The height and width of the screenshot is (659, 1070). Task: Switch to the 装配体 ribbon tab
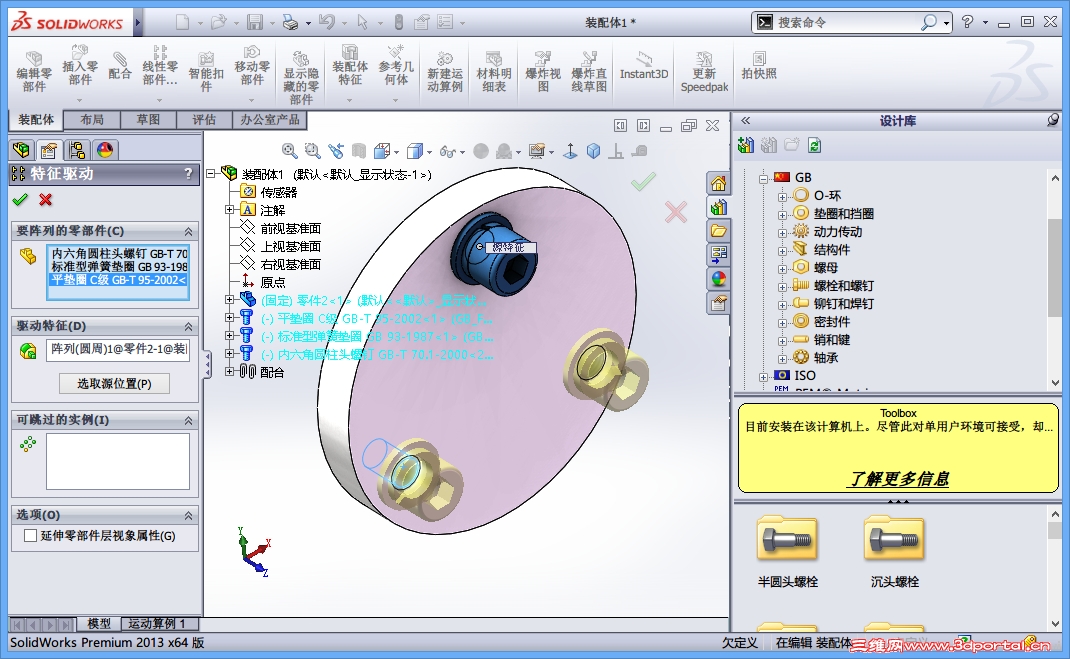click(35, 120)
